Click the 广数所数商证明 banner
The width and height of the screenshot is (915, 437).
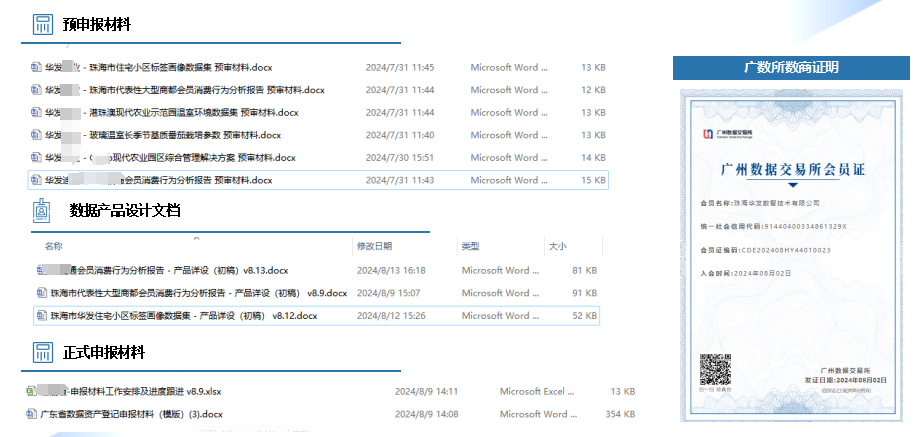click(791, 68)
